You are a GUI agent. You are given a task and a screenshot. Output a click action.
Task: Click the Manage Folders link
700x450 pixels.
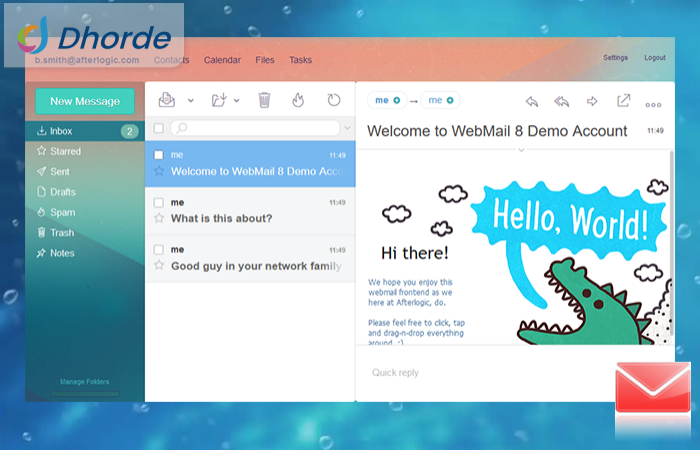[x=84, y=382]
